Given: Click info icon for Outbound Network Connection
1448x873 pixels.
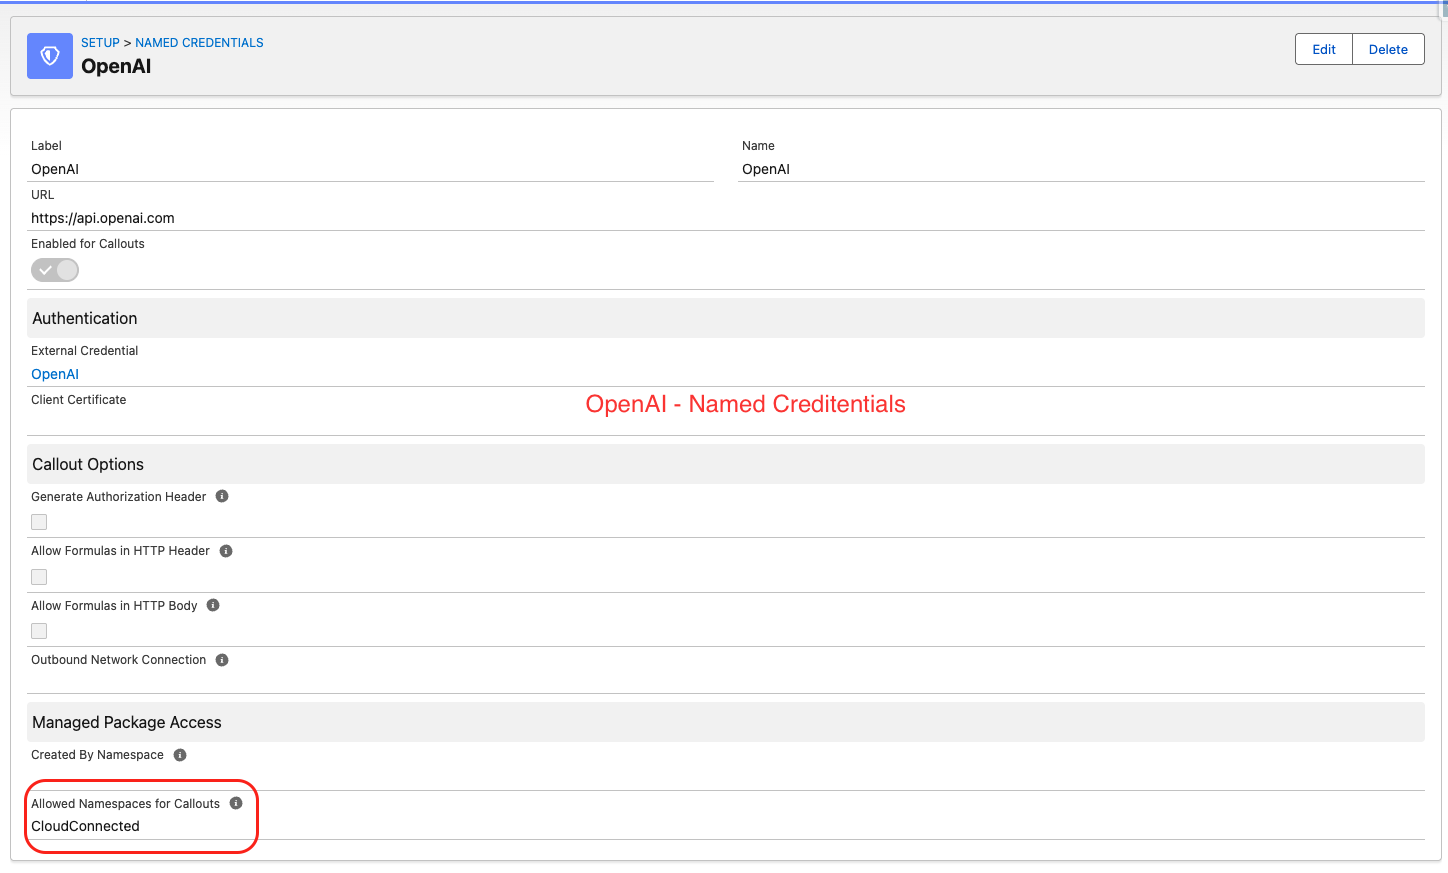Looking at the screenshot, I should tap(222, 660).
